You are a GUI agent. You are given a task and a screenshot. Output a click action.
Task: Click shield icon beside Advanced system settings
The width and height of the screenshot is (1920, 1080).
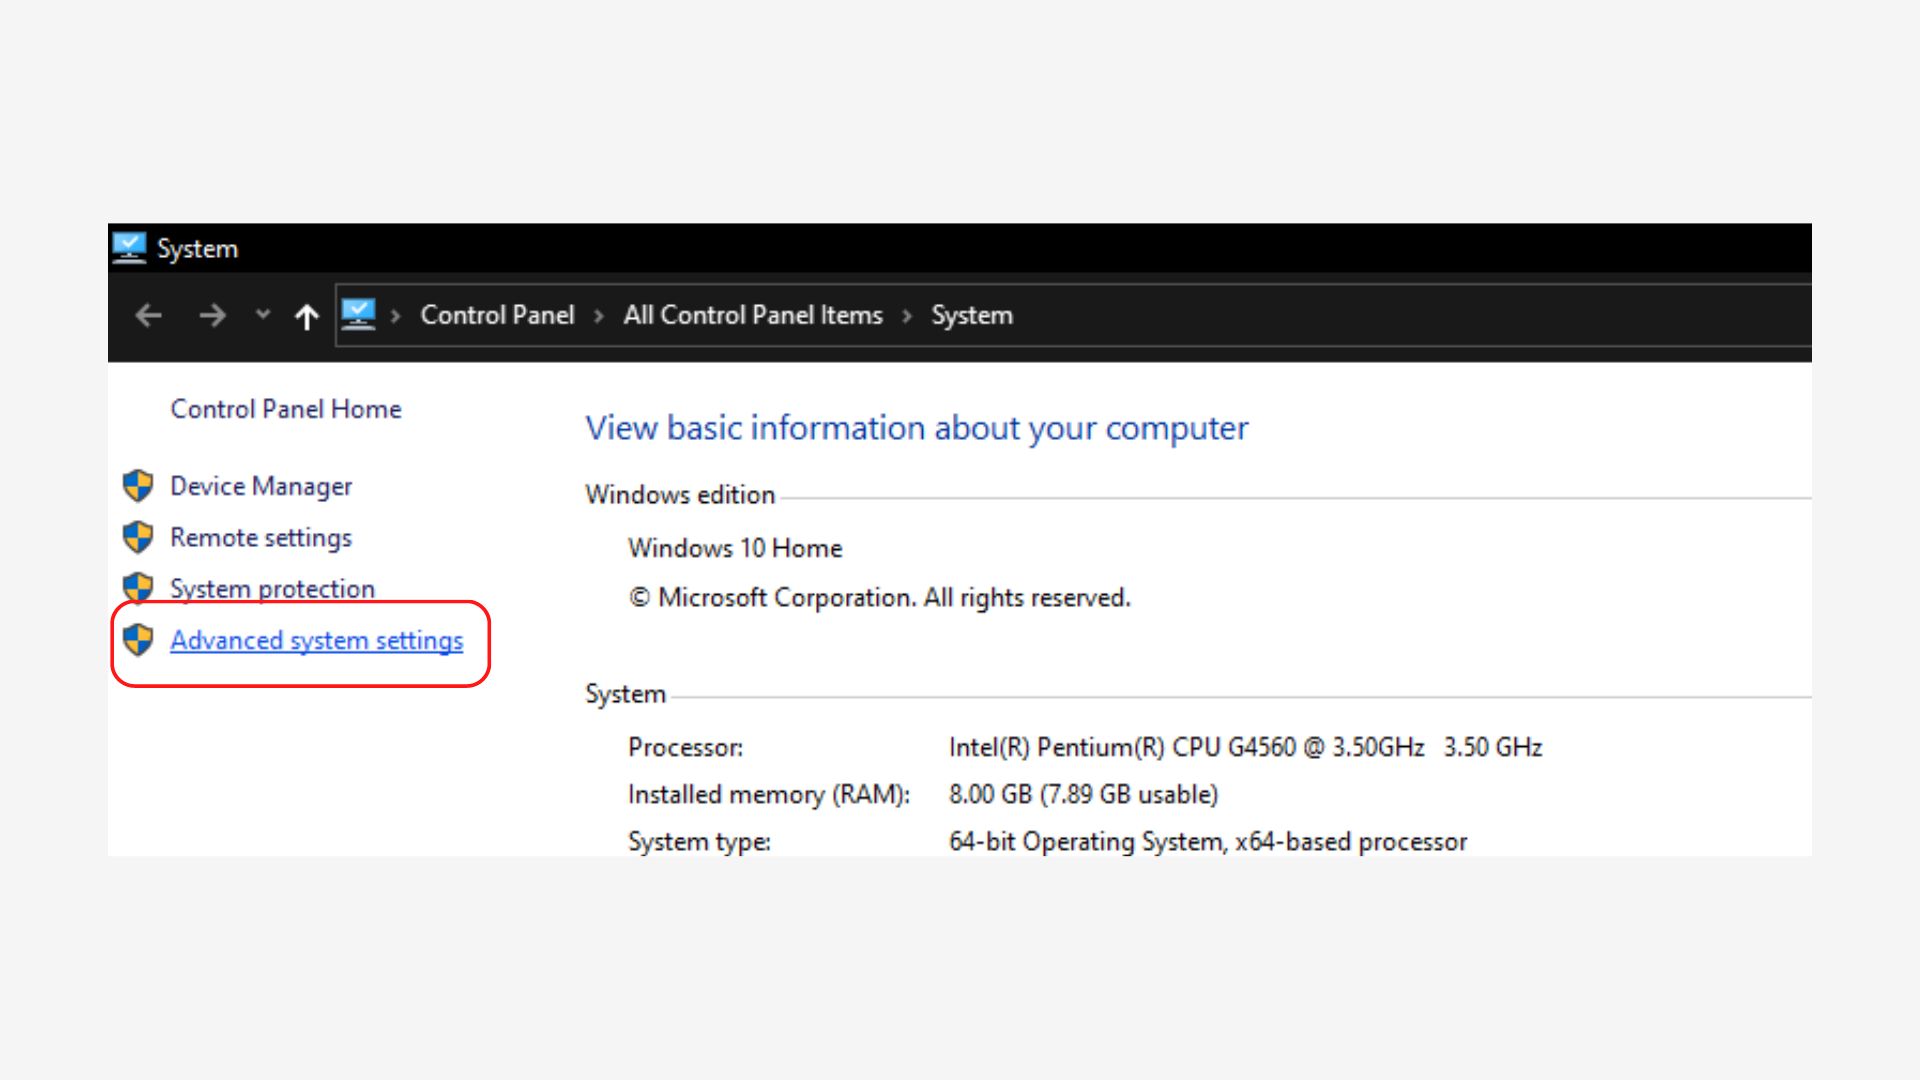coord(138,640)
